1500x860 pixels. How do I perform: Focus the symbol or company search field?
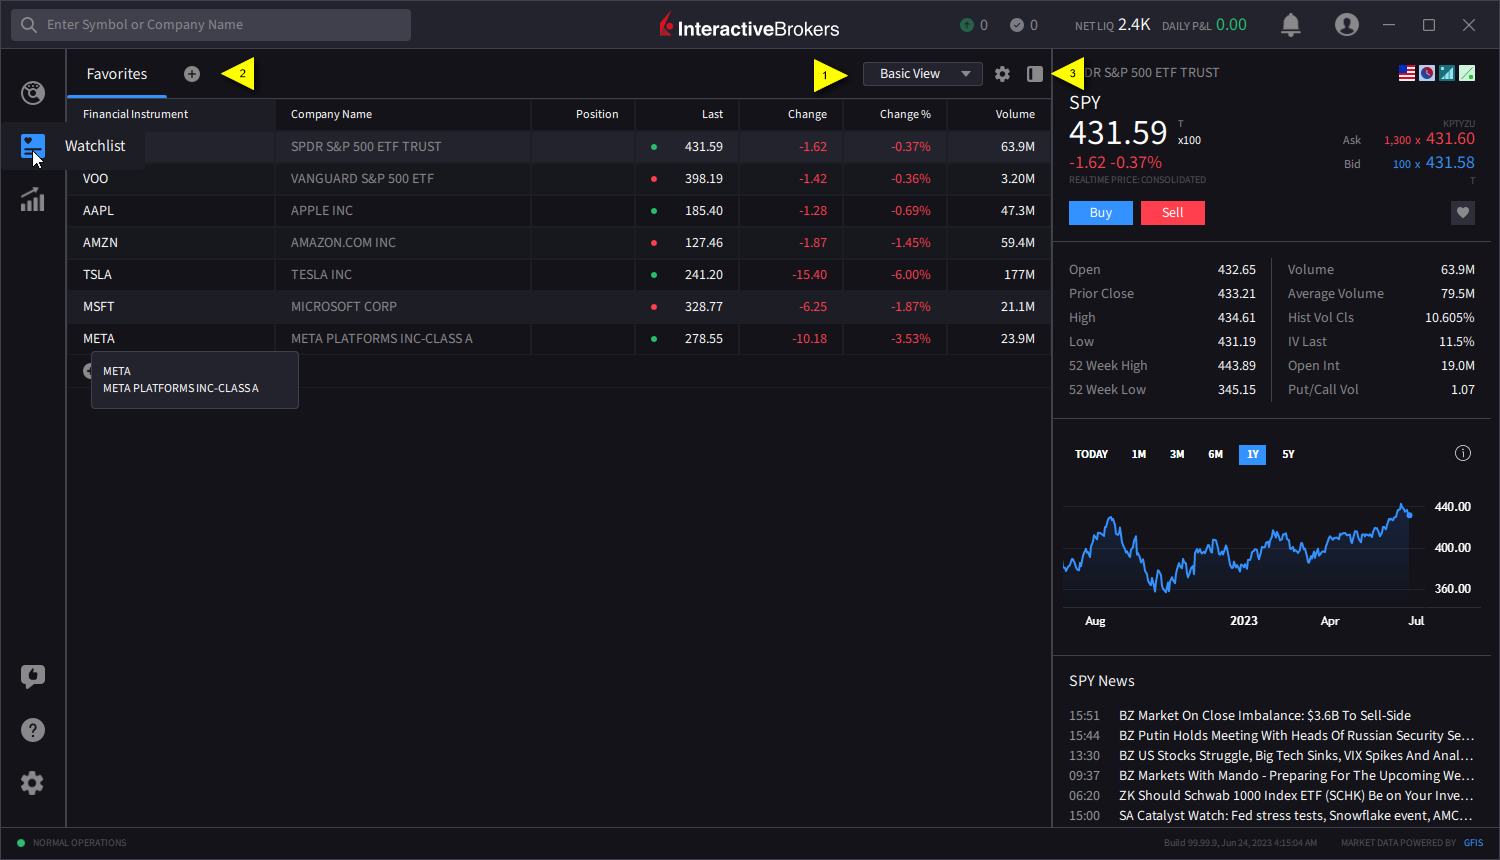(x=211, y=25)
